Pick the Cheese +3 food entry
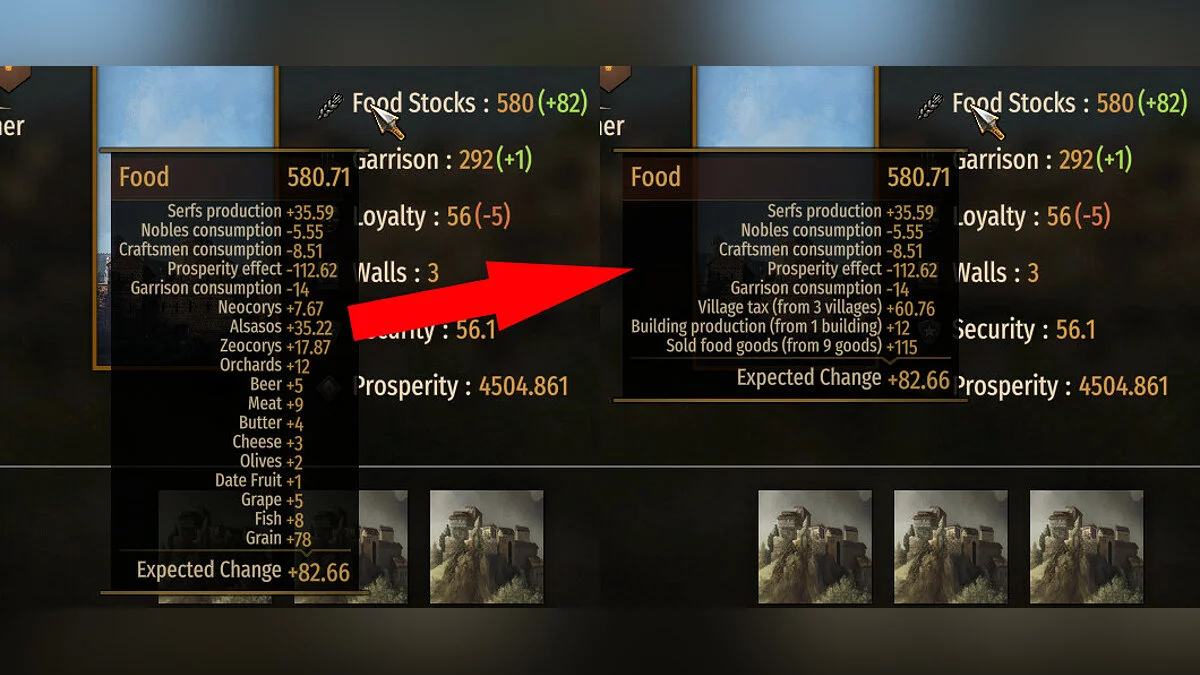The height and width of the screenshot is (675, 1200). [x=268, y=442]
